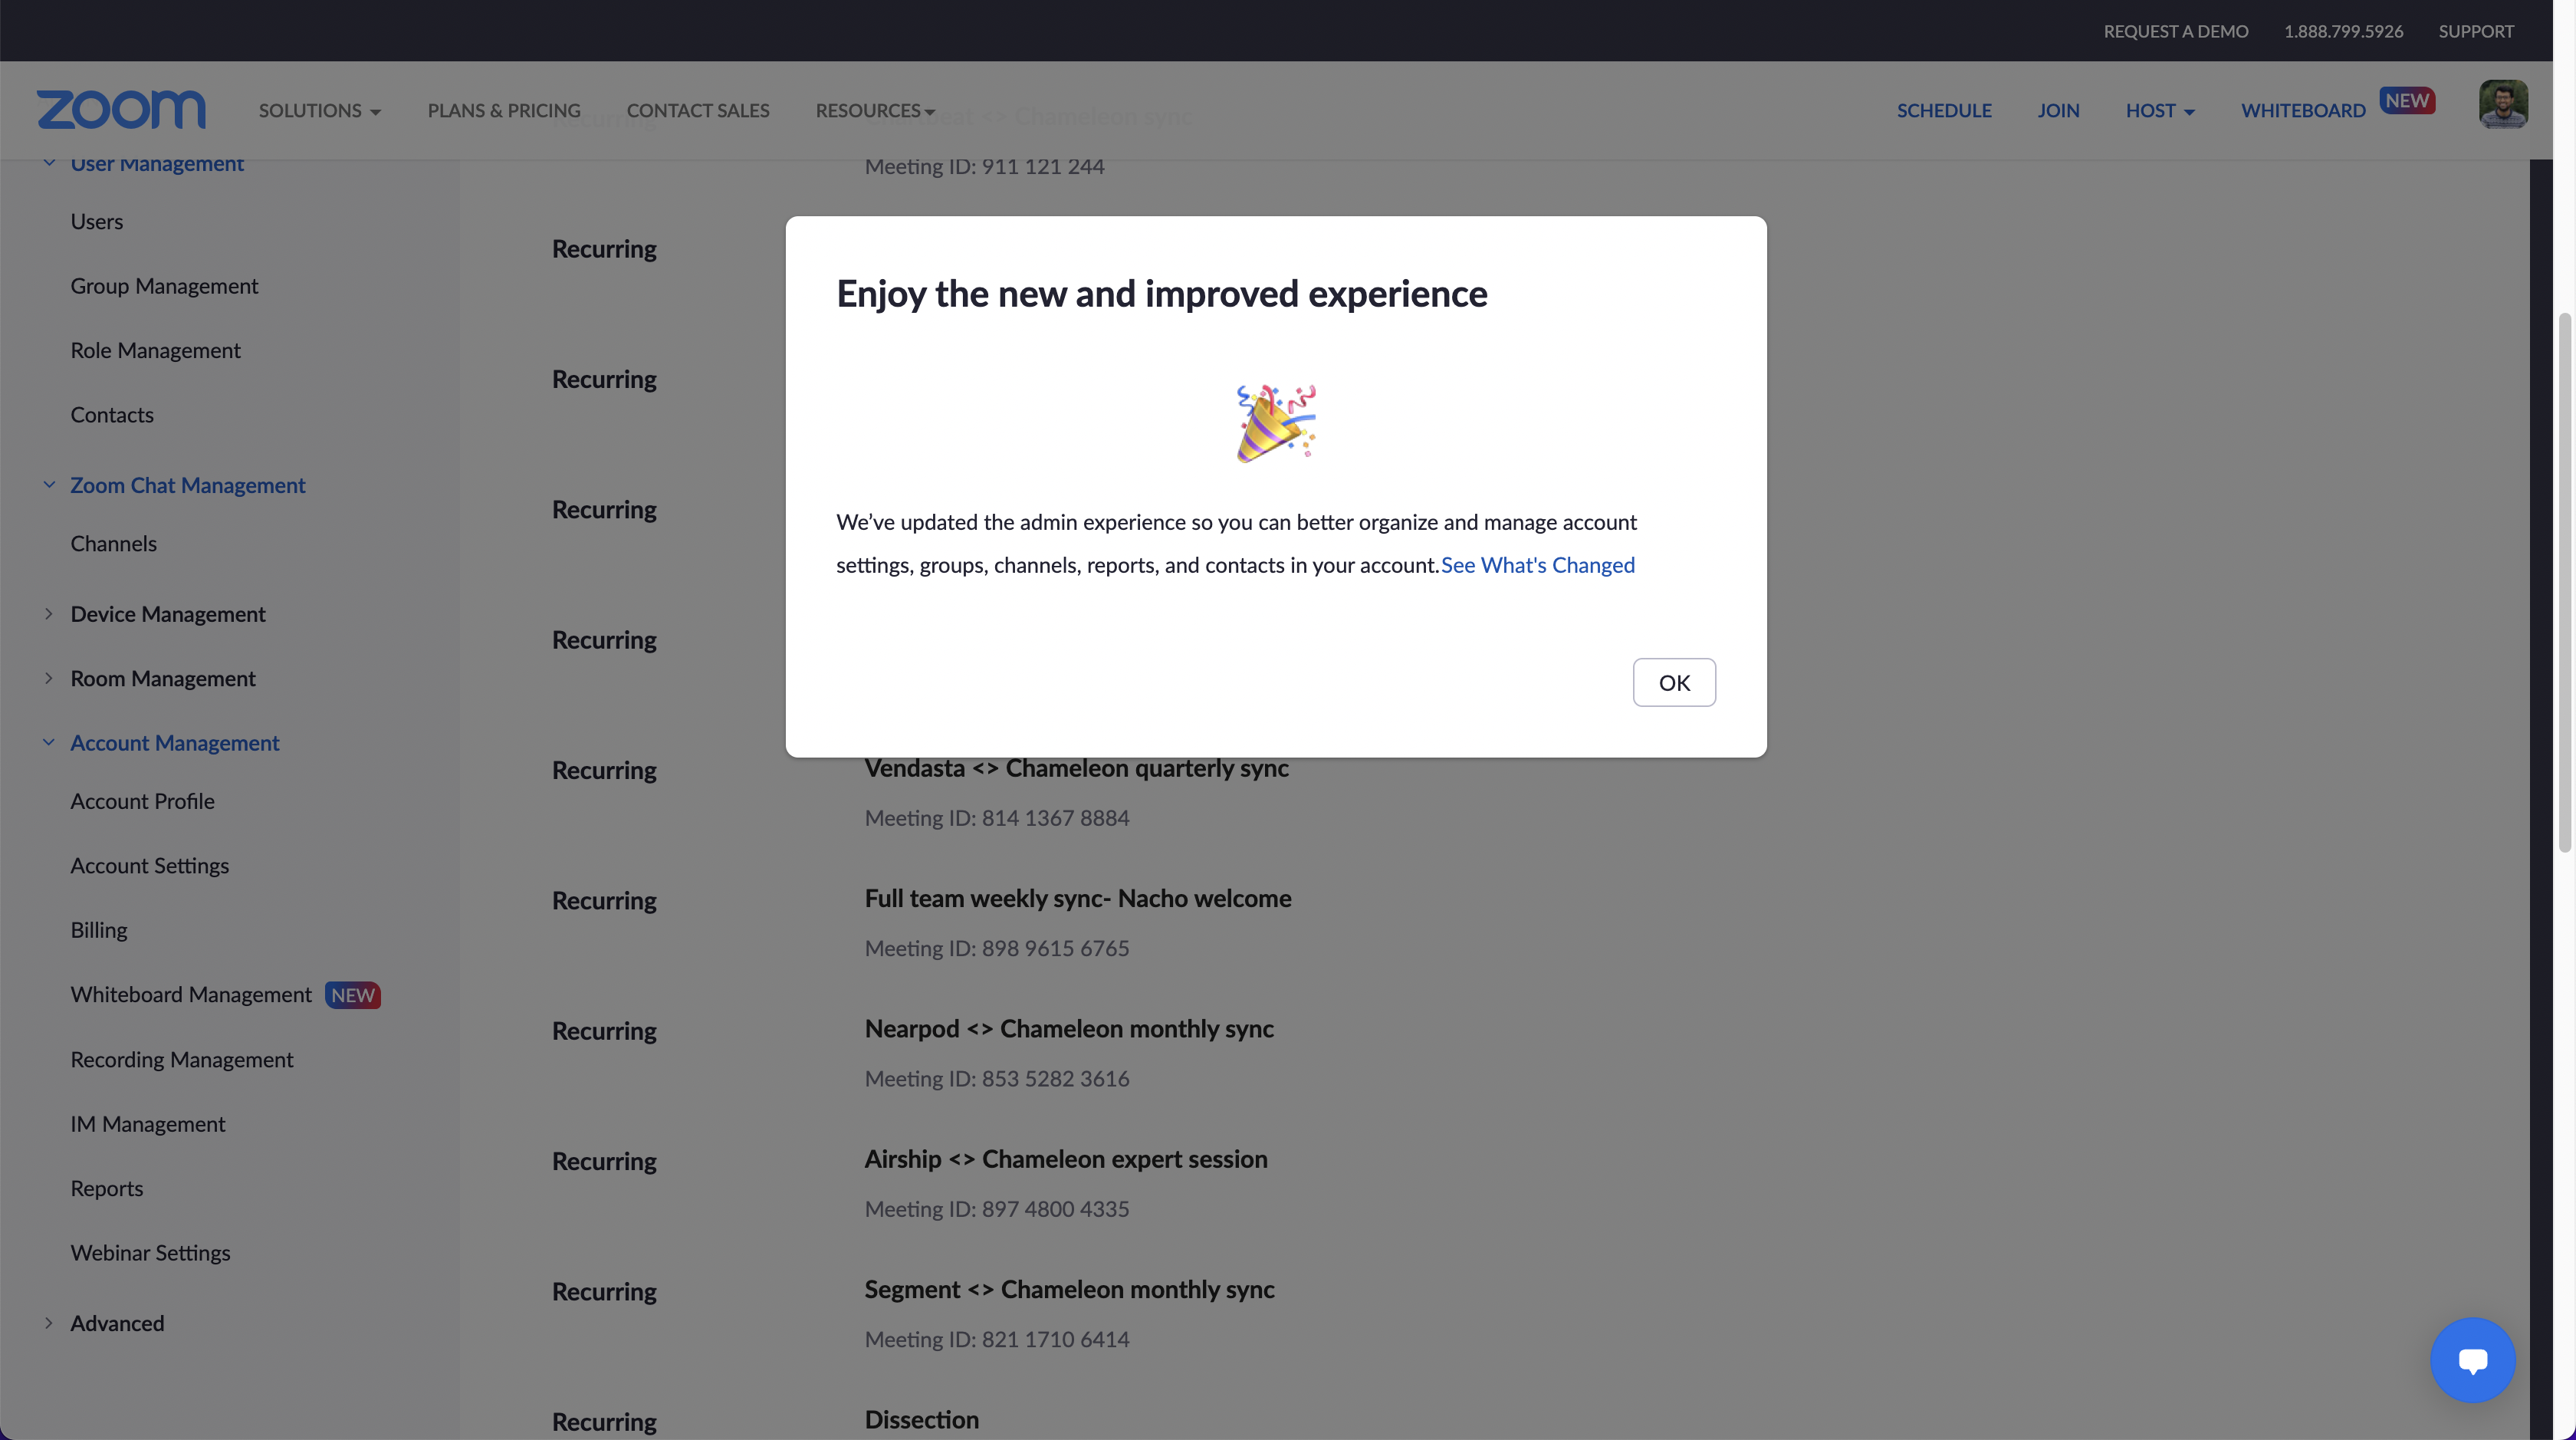The image size is (2576, 1440).
Task: Open the Resources dropdown
Action: click(x=875, y=110)
